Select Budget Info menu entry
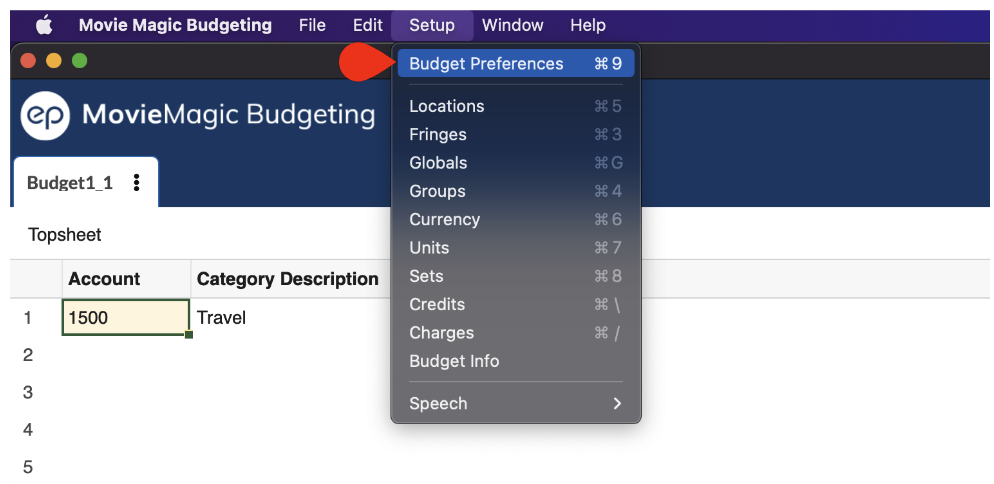994x484 pixels. (516, 361)
